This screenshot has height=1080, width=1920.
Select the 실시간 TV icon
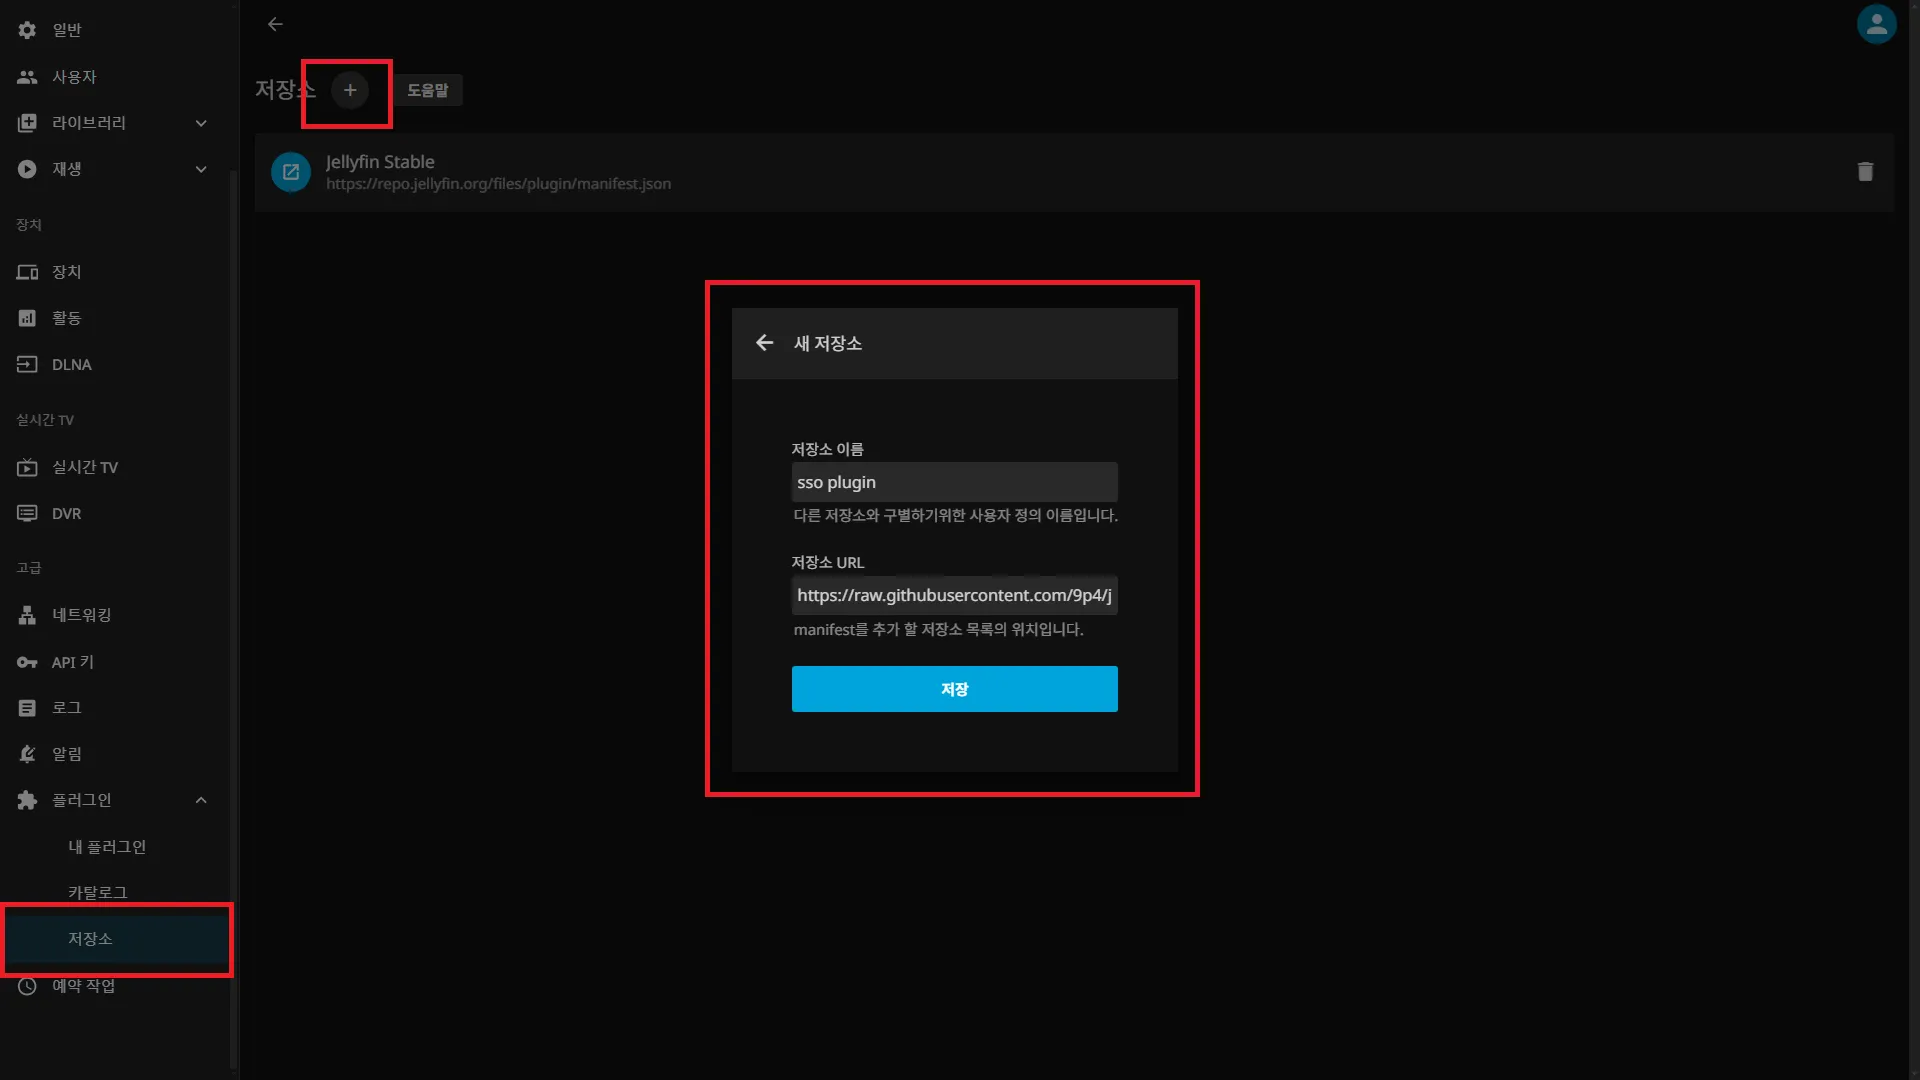click(x=27, y=467)
